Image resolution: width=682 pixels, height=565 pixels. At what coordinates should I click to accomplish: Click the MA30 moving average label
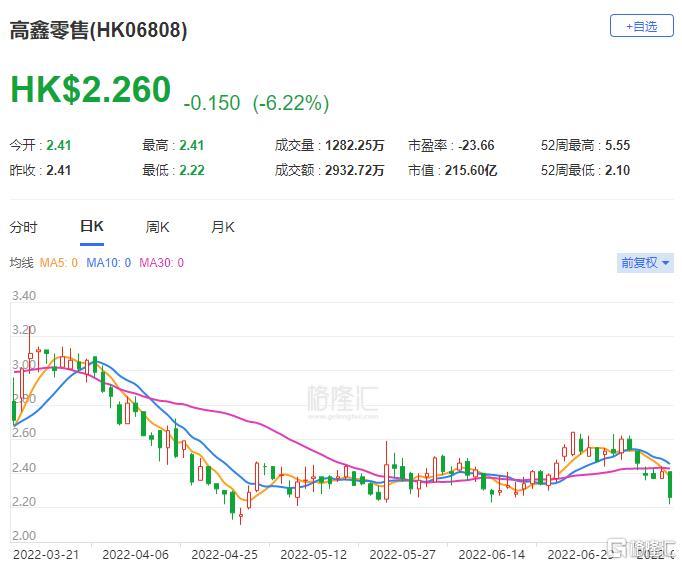coord(161,263)
